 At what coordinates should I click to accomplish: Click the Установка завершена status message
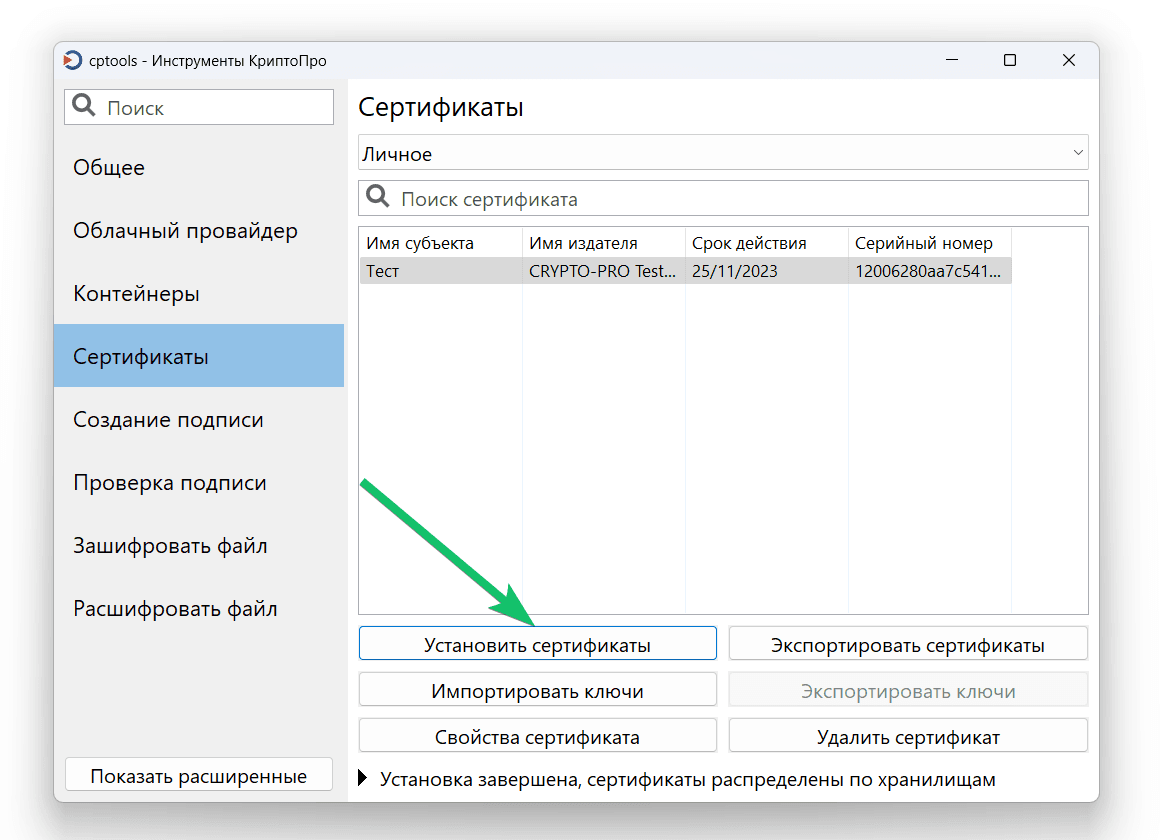687,779
